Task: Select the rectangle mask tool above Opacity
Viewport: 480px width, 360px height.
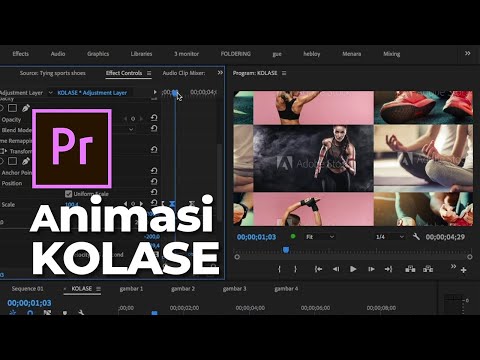Action: pos(12,108)
